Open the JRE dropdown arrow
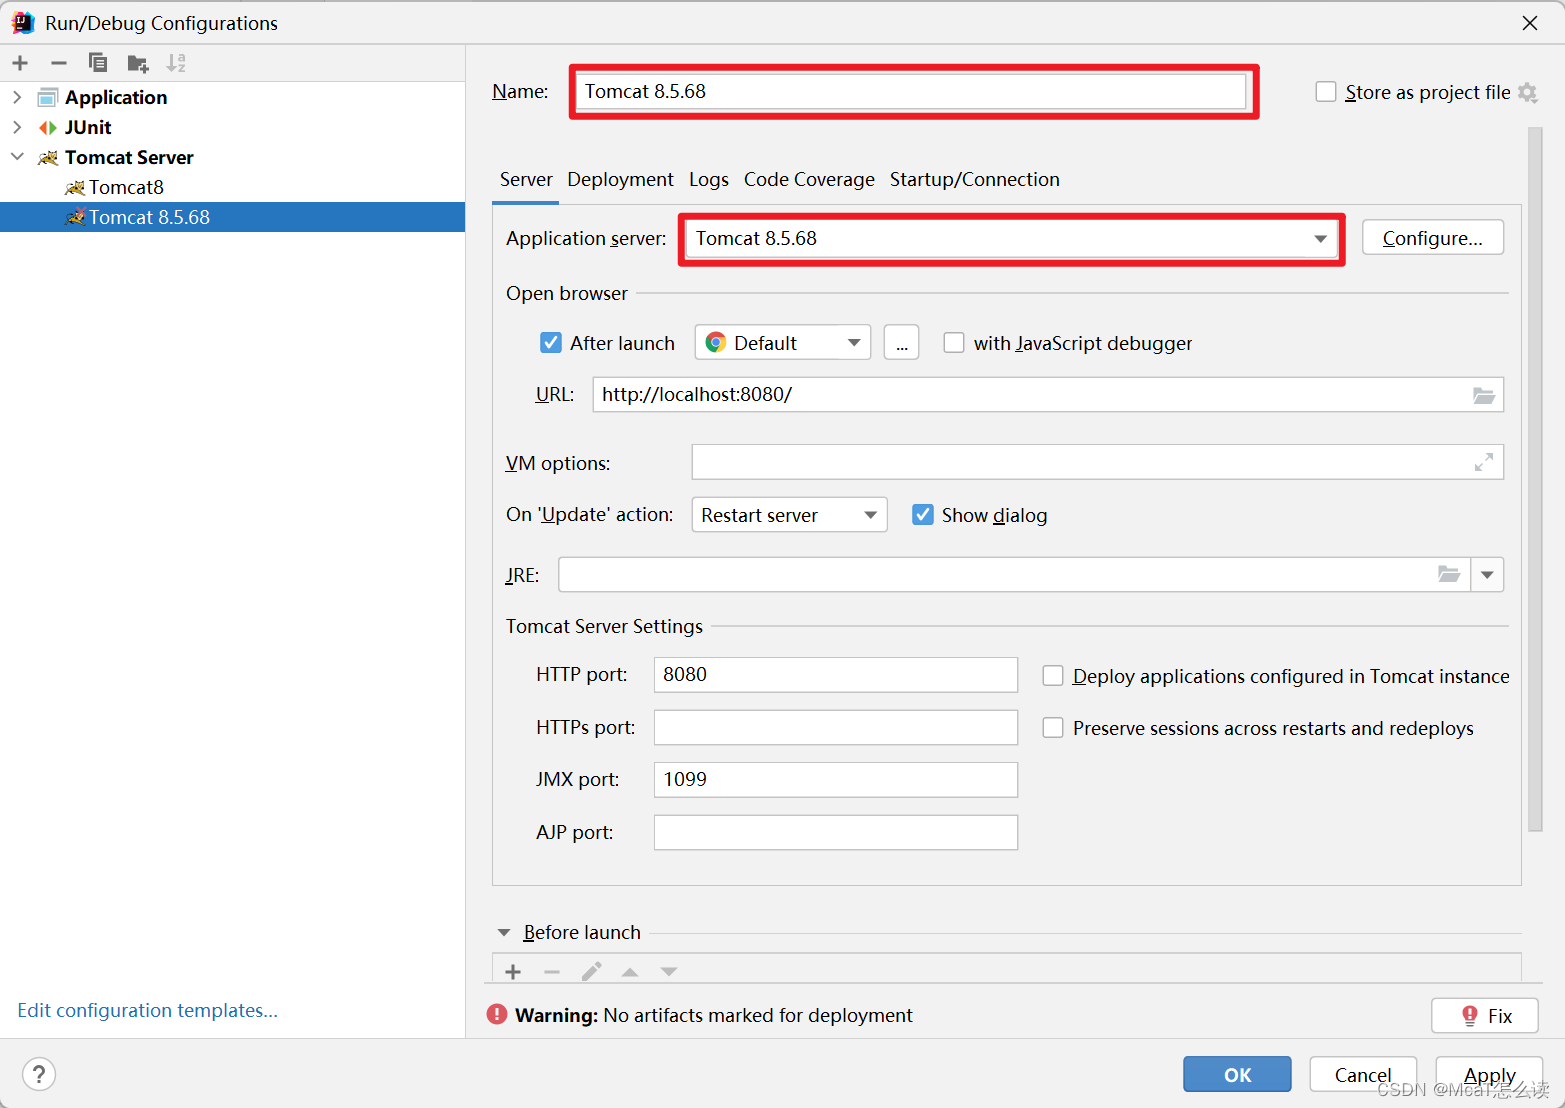The image size is (1565, 1108). [1487, 575]
